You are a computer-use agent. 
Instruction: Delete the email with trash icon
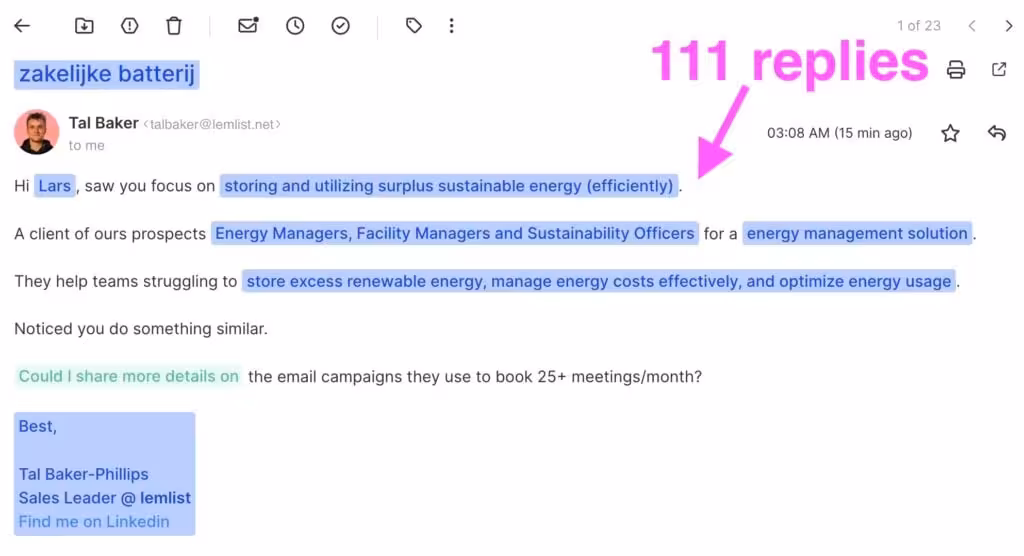click(x=174, y=26)
